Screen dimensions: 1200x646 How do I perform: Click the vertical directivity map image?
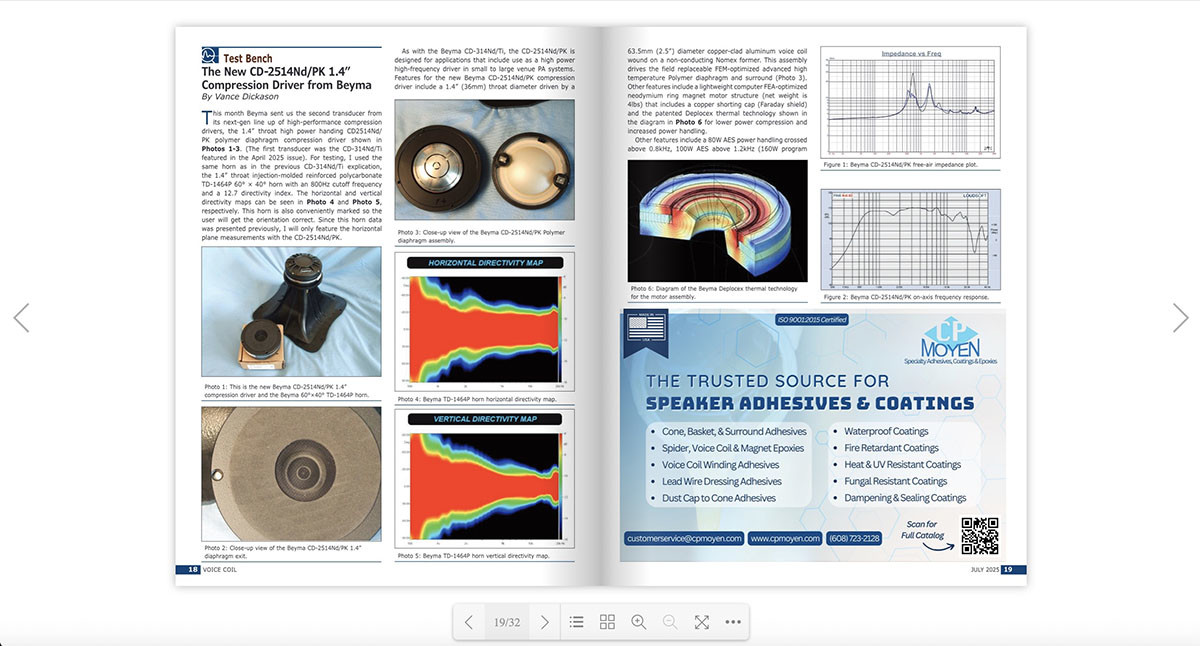485,479
